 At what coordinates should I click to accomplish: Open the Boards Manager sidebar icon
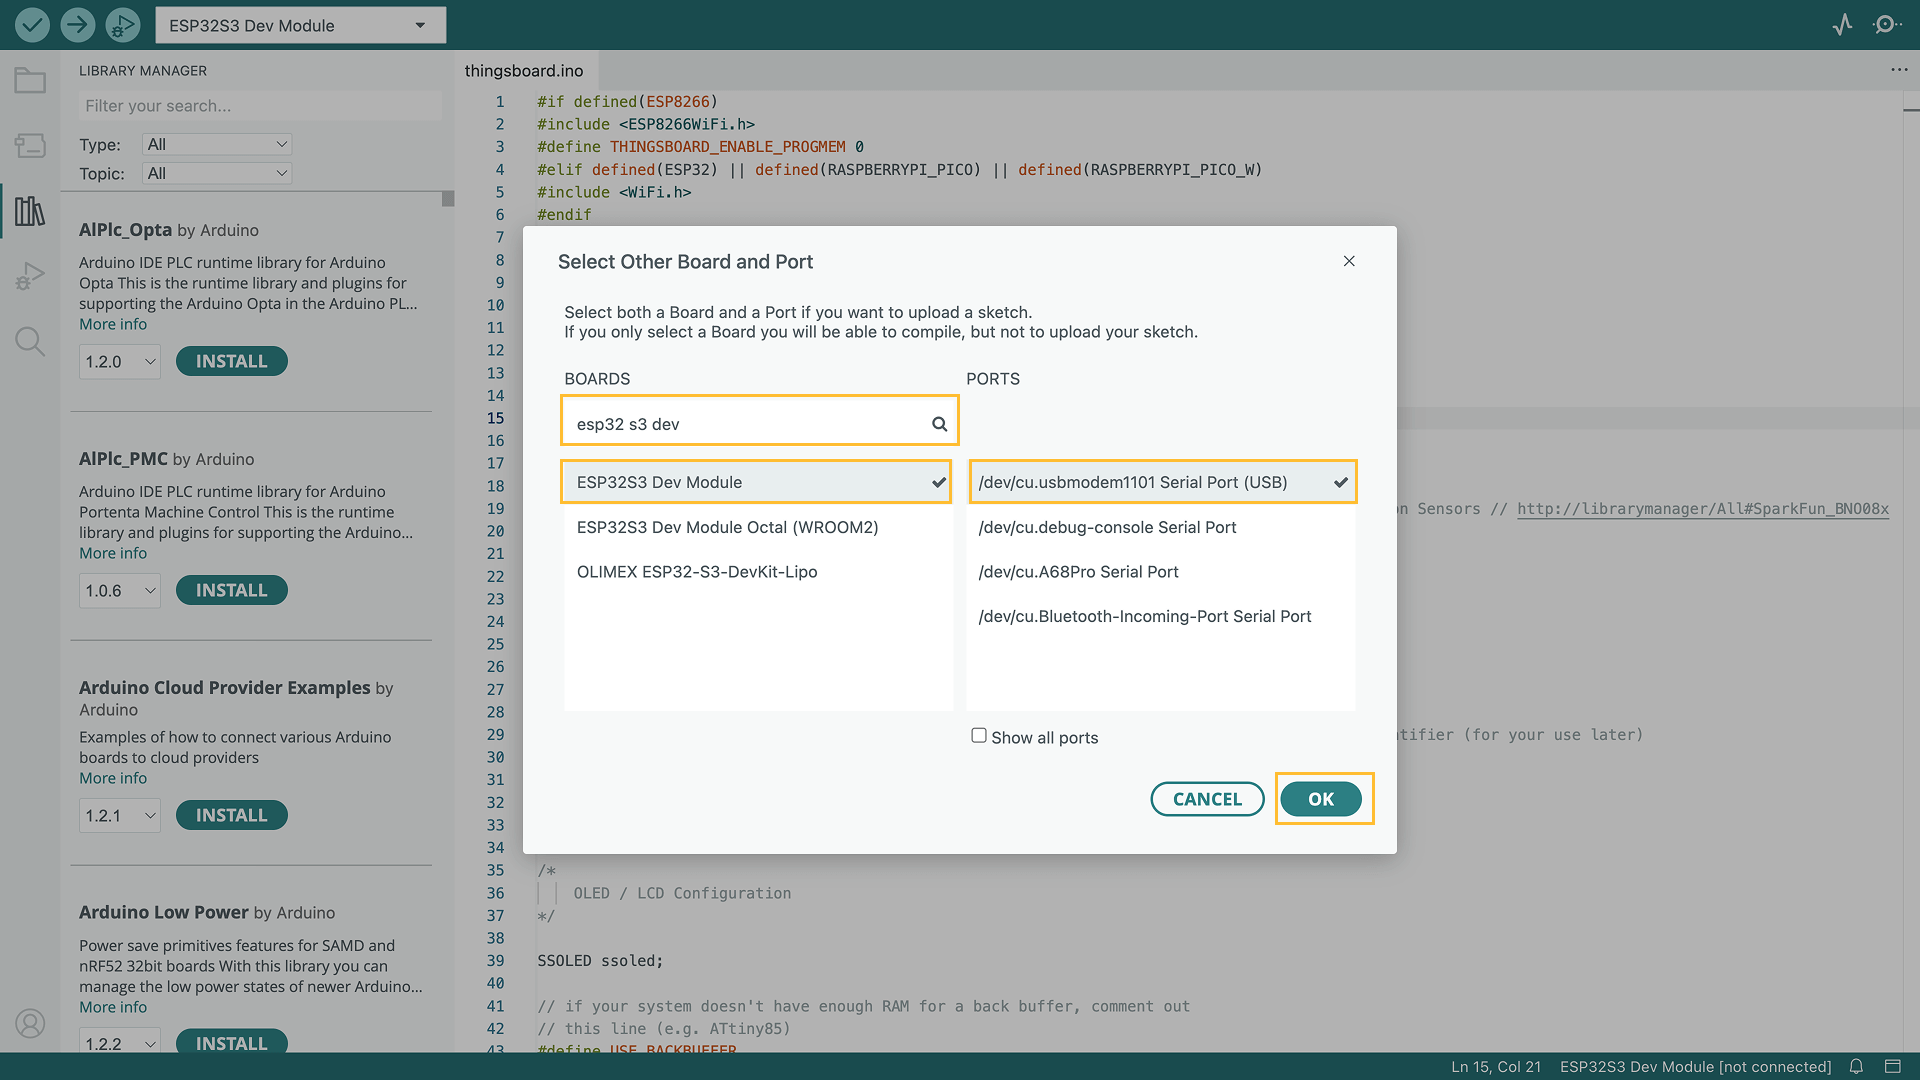click(x=30, y=146)
